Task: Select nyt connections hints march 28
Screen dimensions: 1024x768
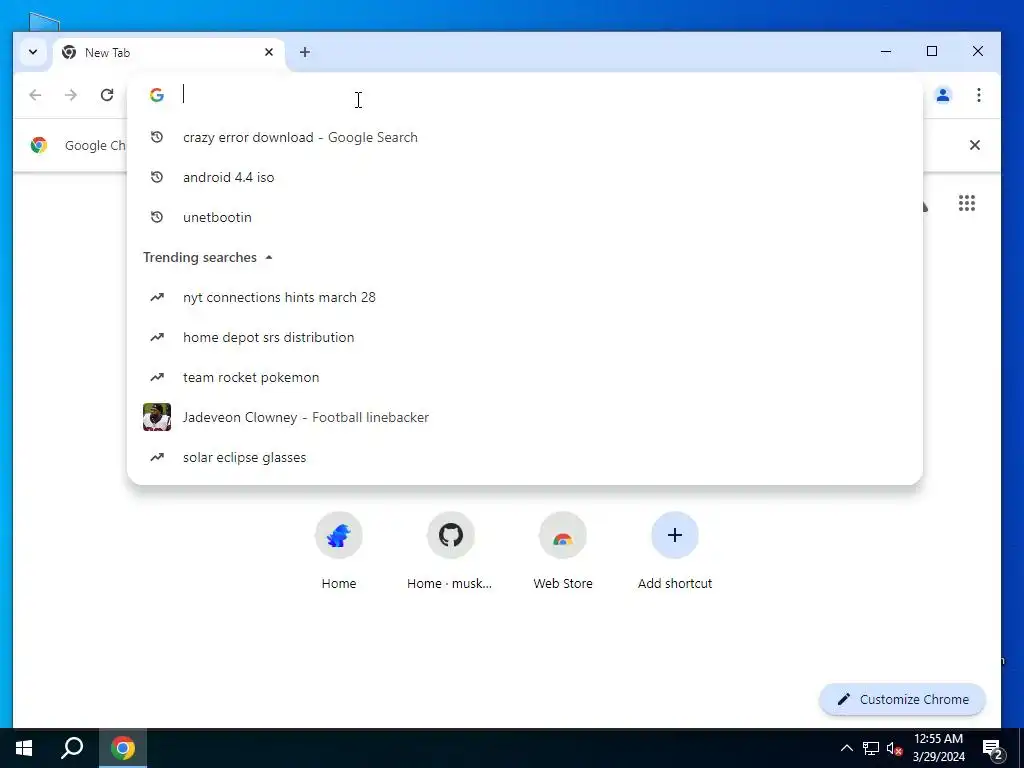Action: point(524,297)
